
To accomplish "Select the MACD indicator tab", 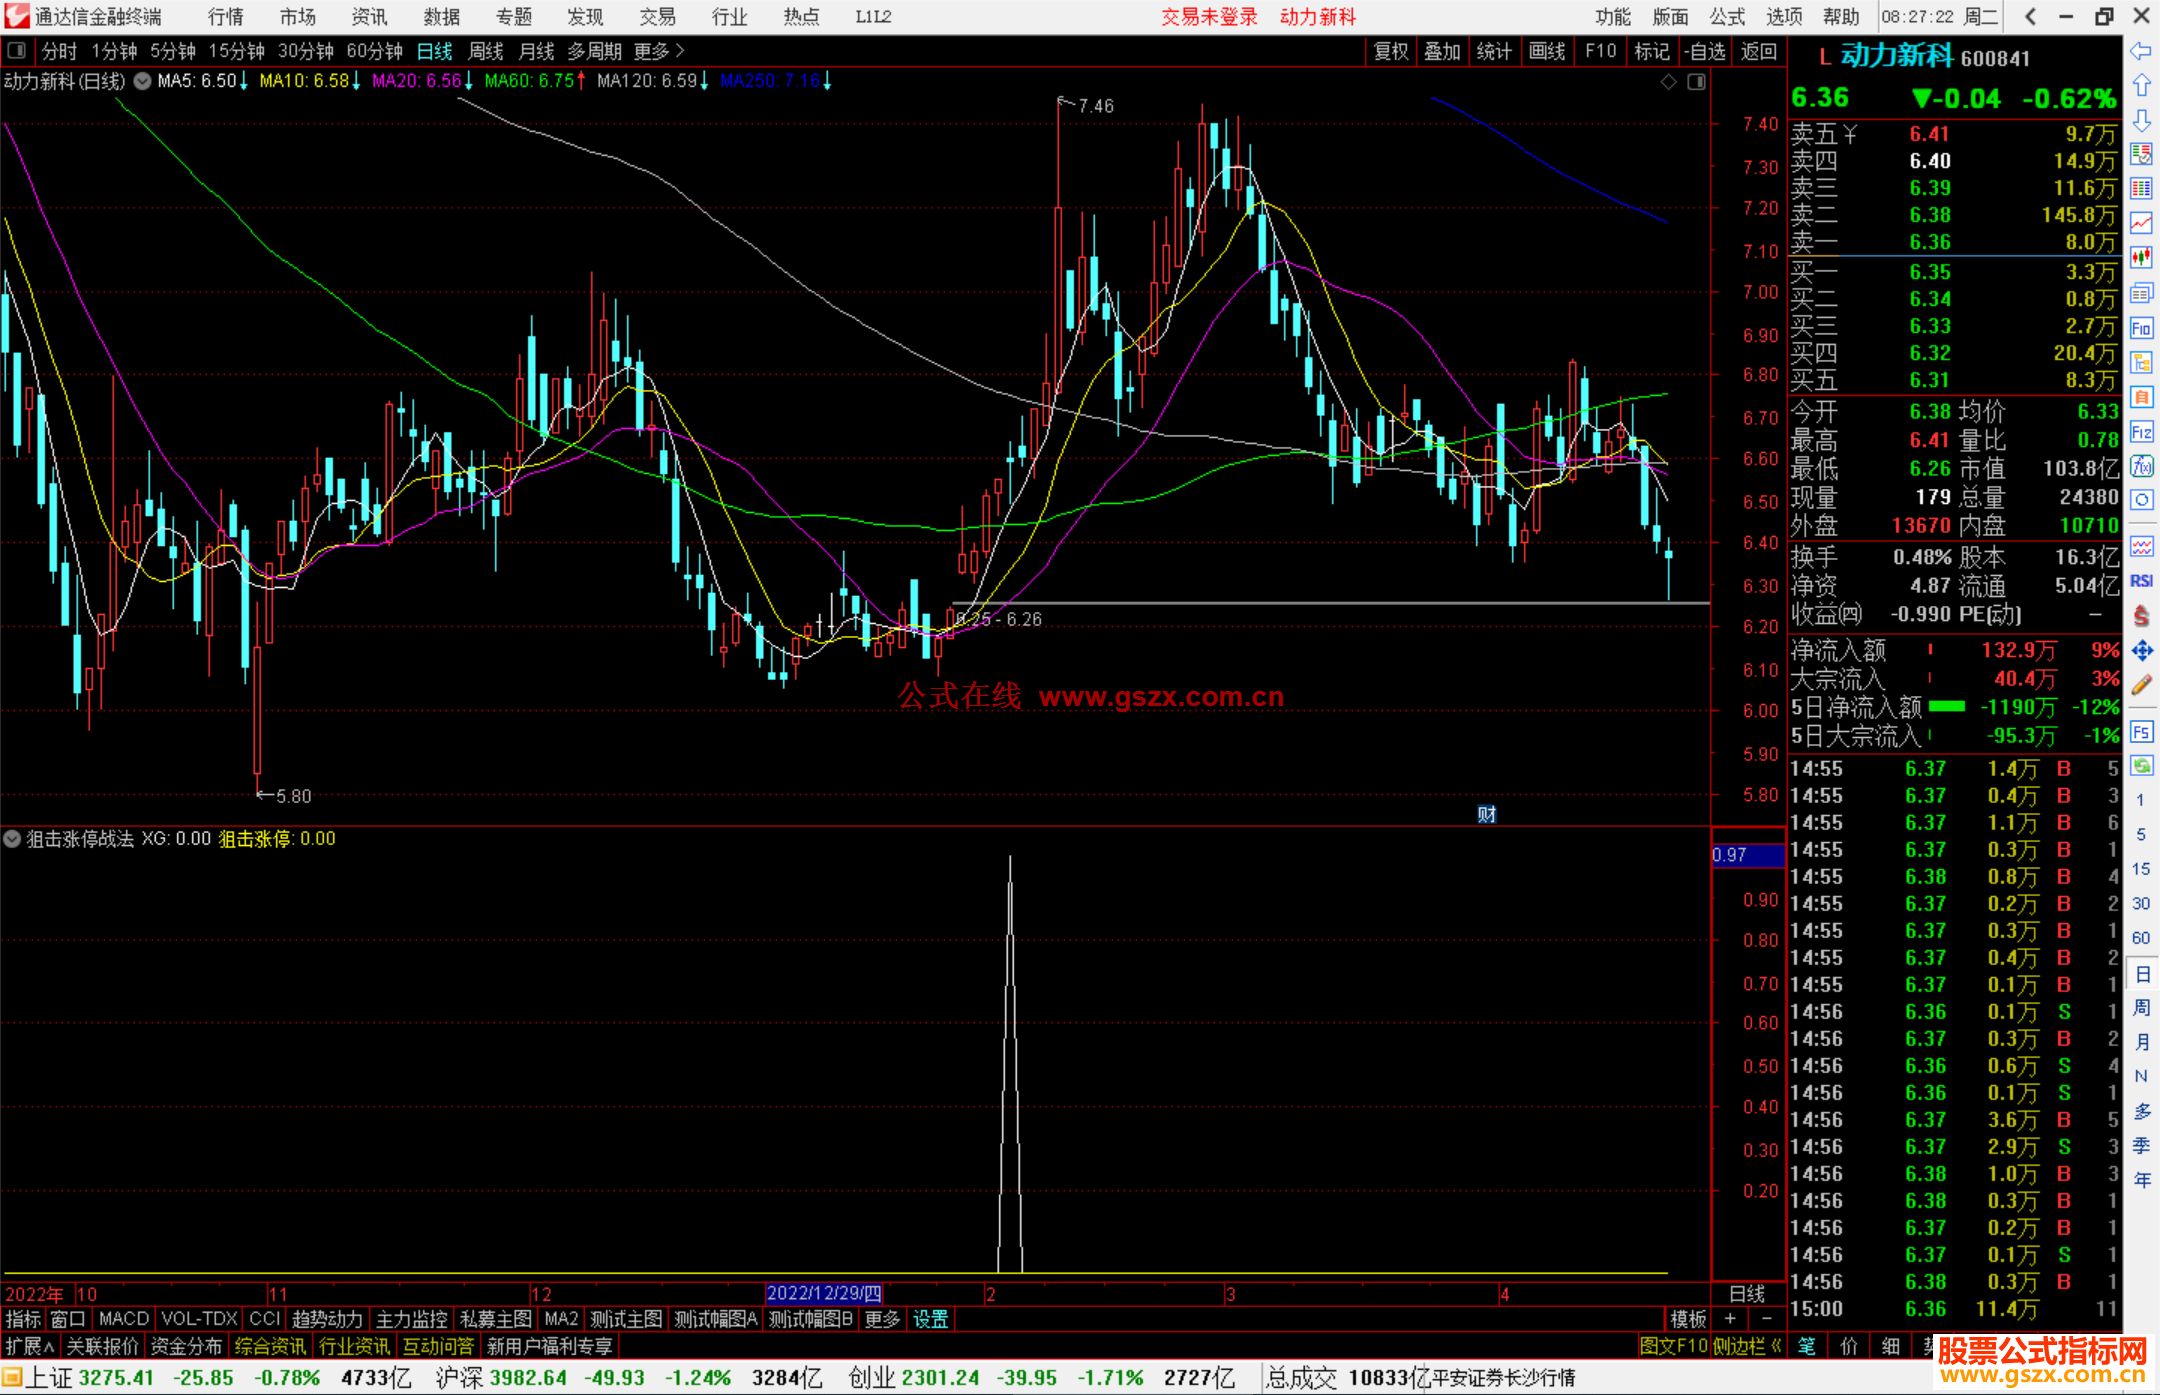I will [x=124, y=1319].
